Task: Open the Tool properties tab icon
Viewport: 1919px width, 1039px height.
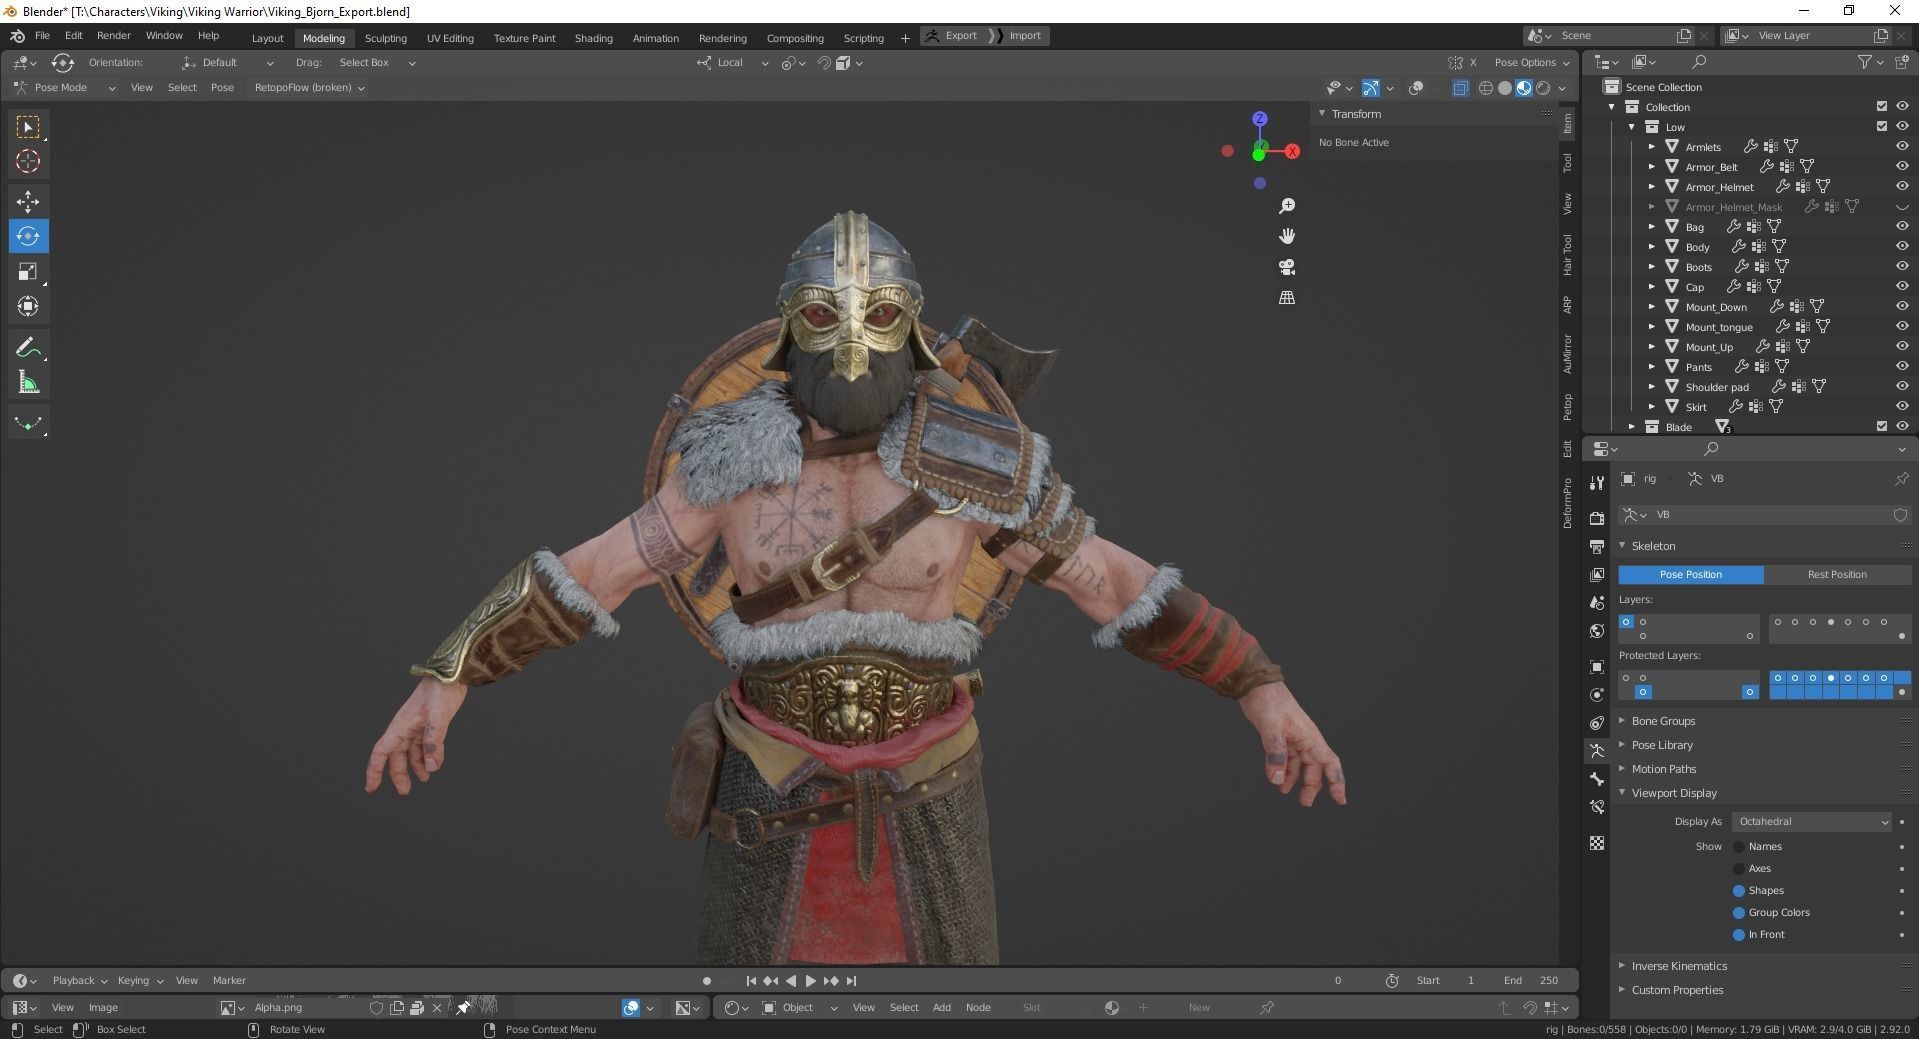Action: click(x=1597, y=483)
